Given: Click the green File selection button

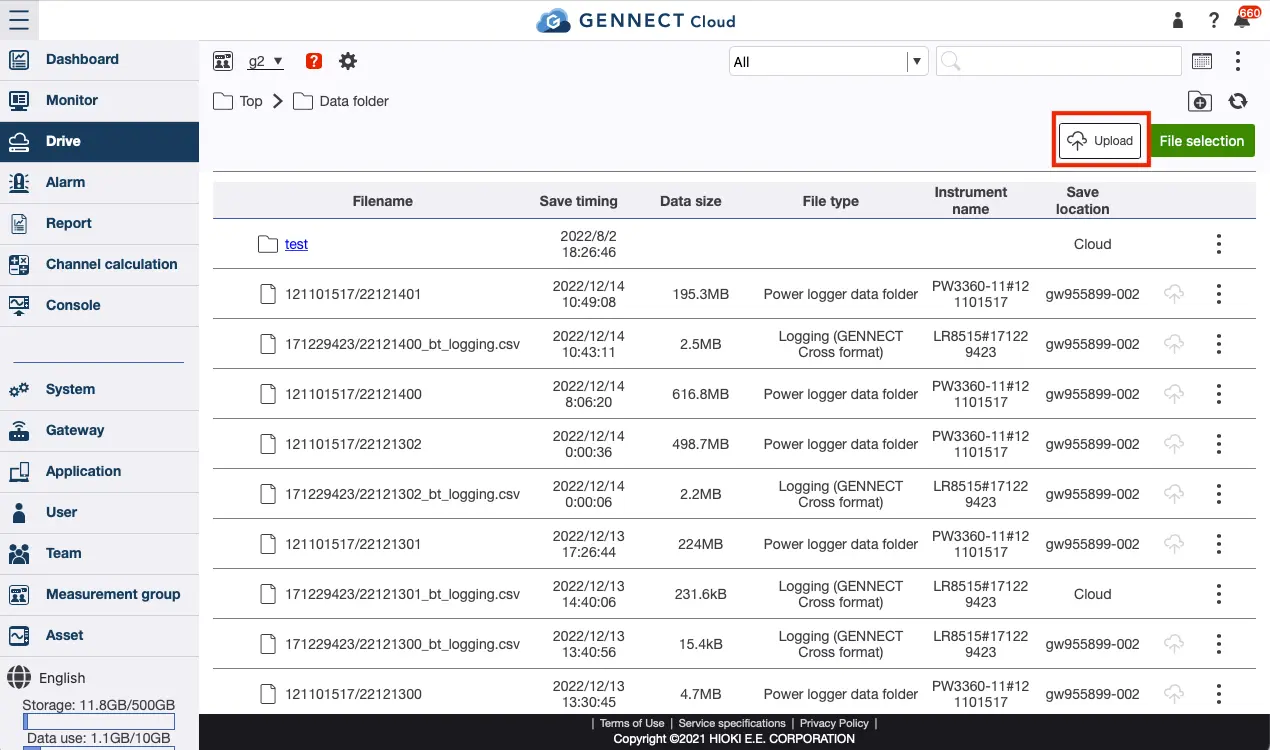Looking at the screenshot, I should point(1202,141).
